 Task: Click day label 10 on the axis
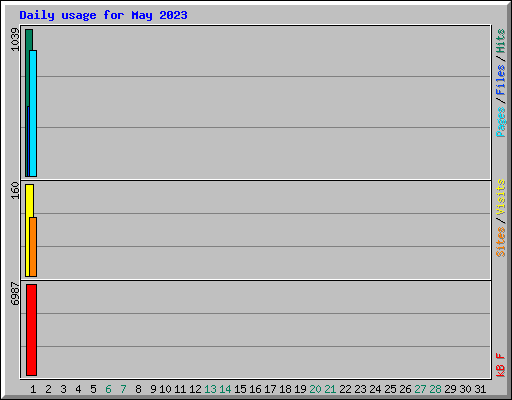165,389
